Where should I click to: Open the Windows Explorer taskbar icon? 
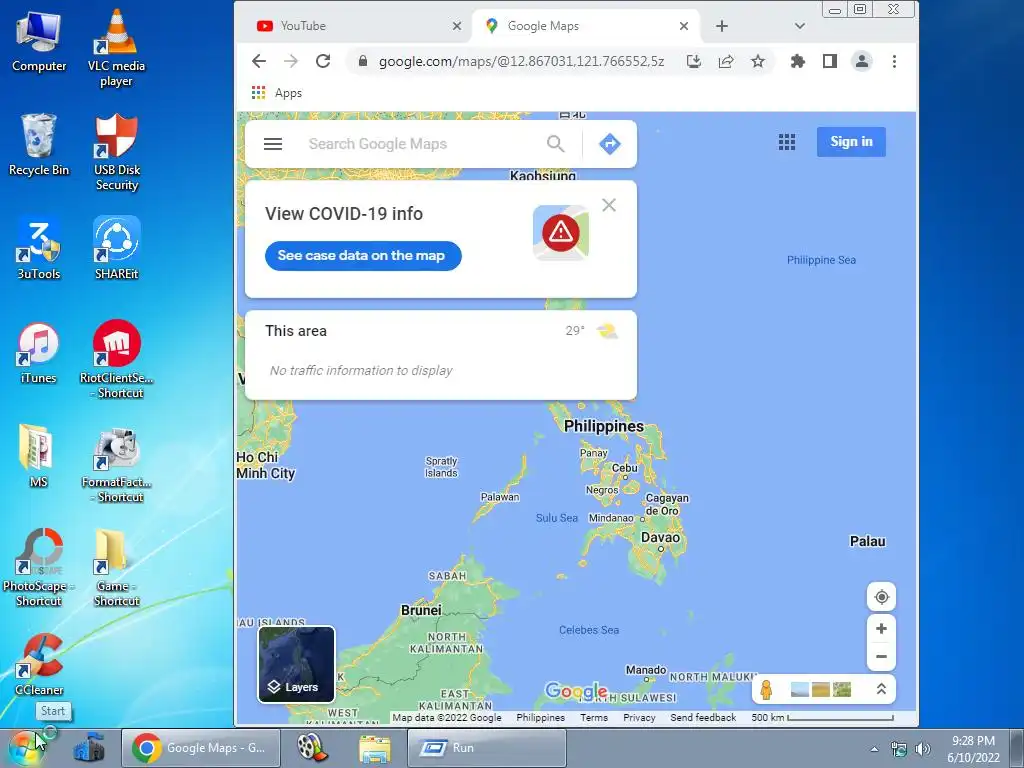pyautogui.click(x=375, y=748)
